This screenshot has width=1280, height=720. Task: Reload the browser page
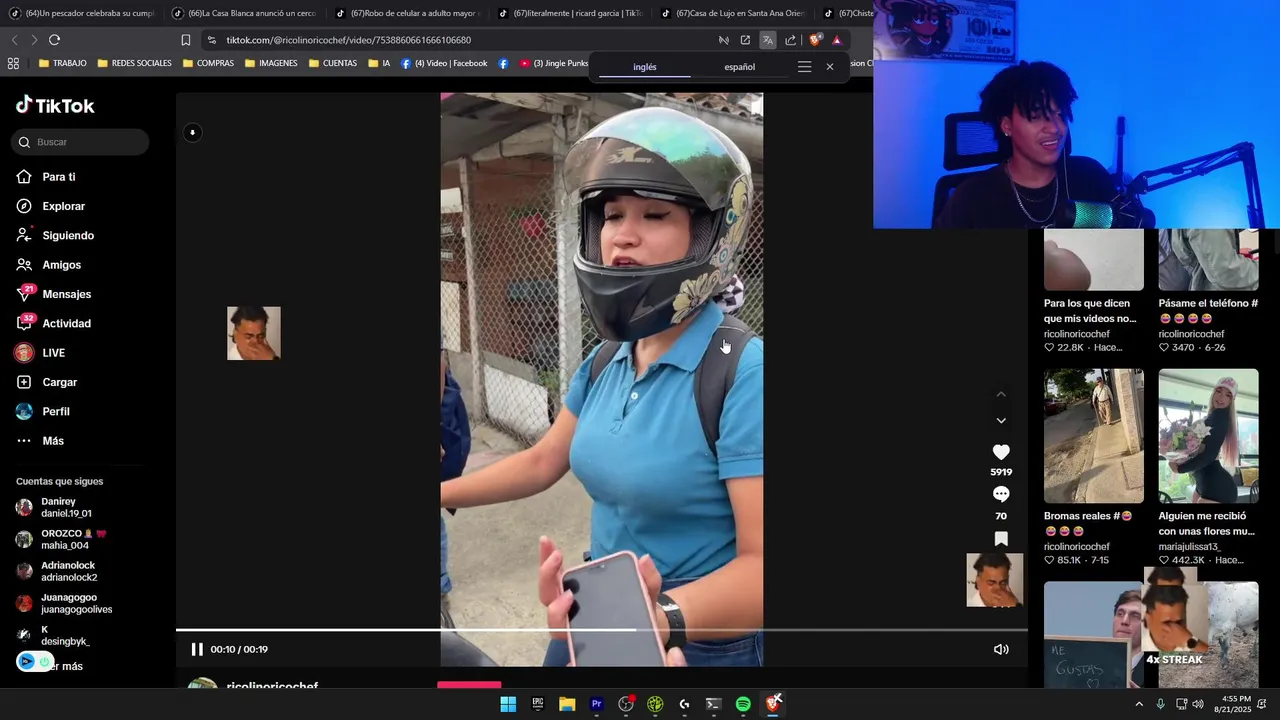point(54,40)
